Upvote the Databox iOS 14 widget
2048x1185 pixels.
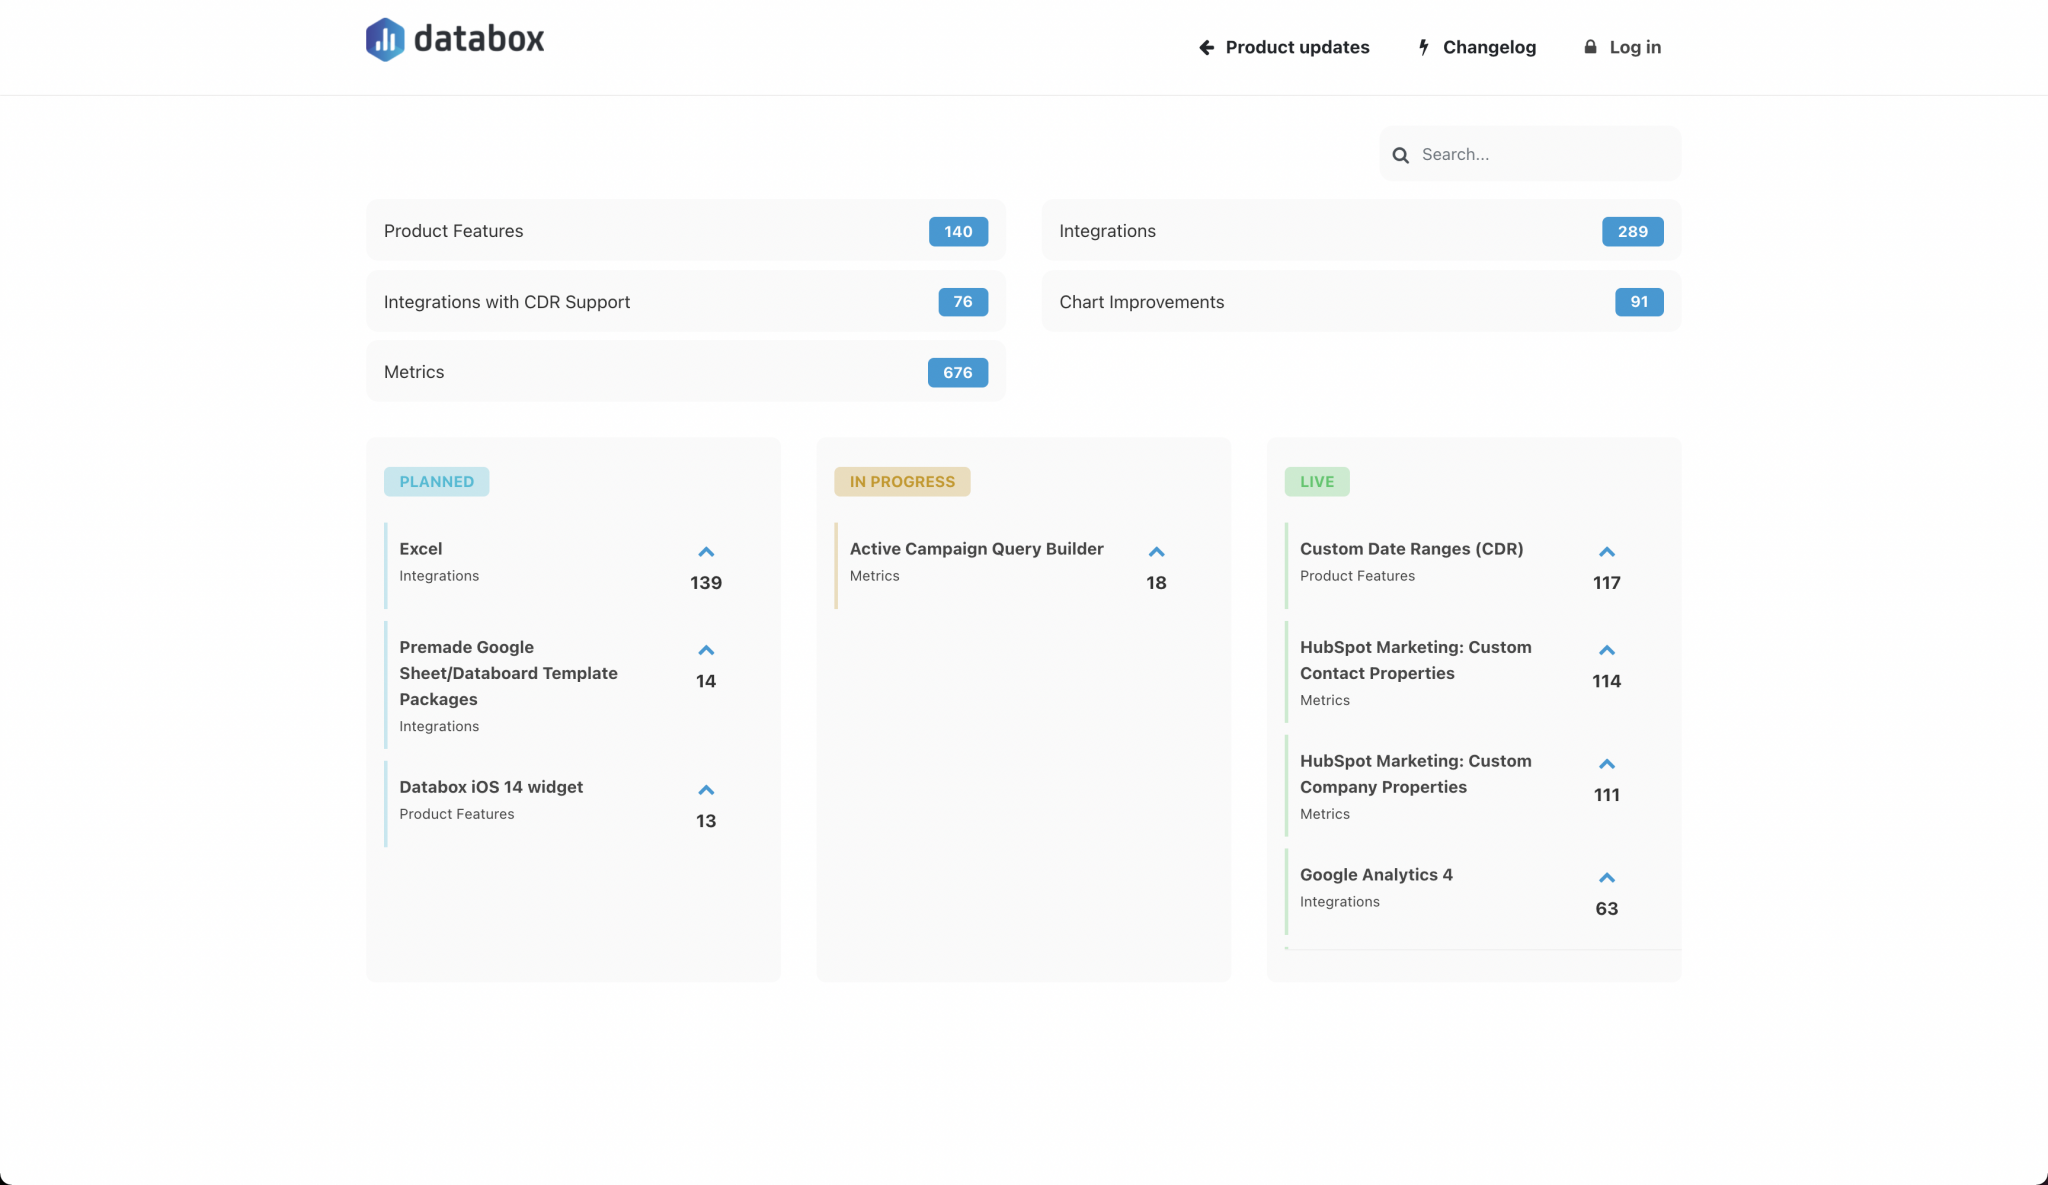[706, 790]
